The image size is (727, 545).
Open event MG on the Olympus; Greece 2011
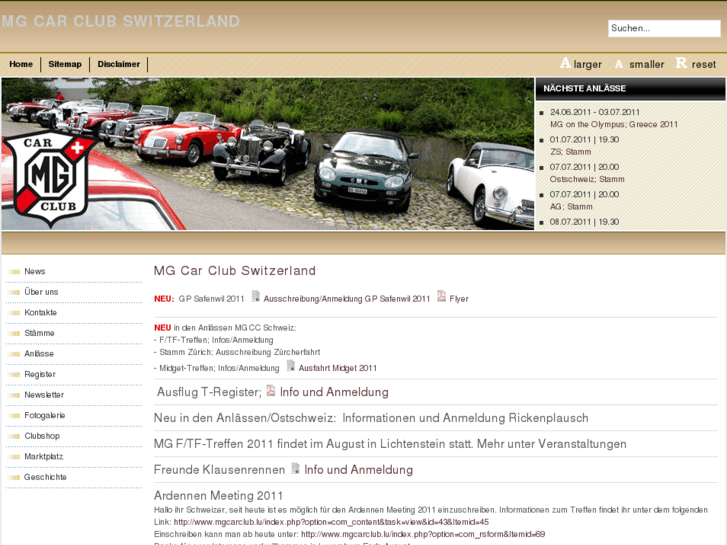(614, 124)
